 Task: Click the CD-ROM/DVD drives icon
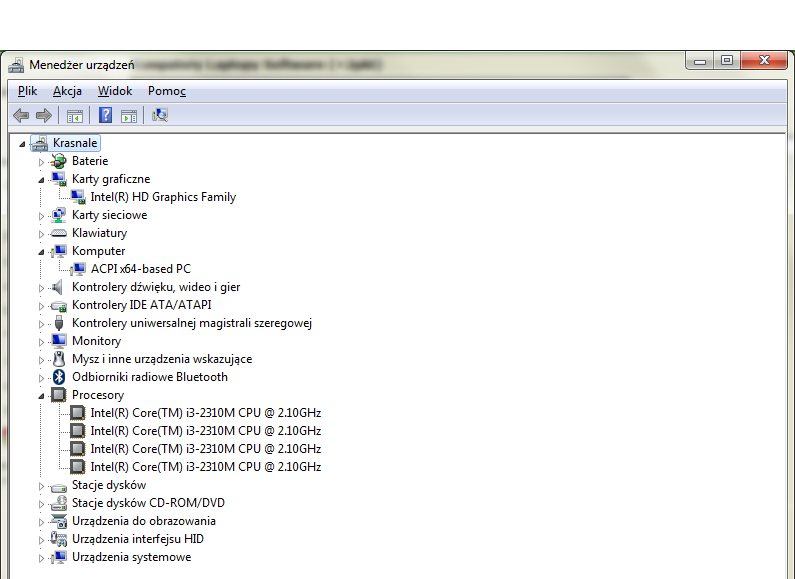point(59,503)
